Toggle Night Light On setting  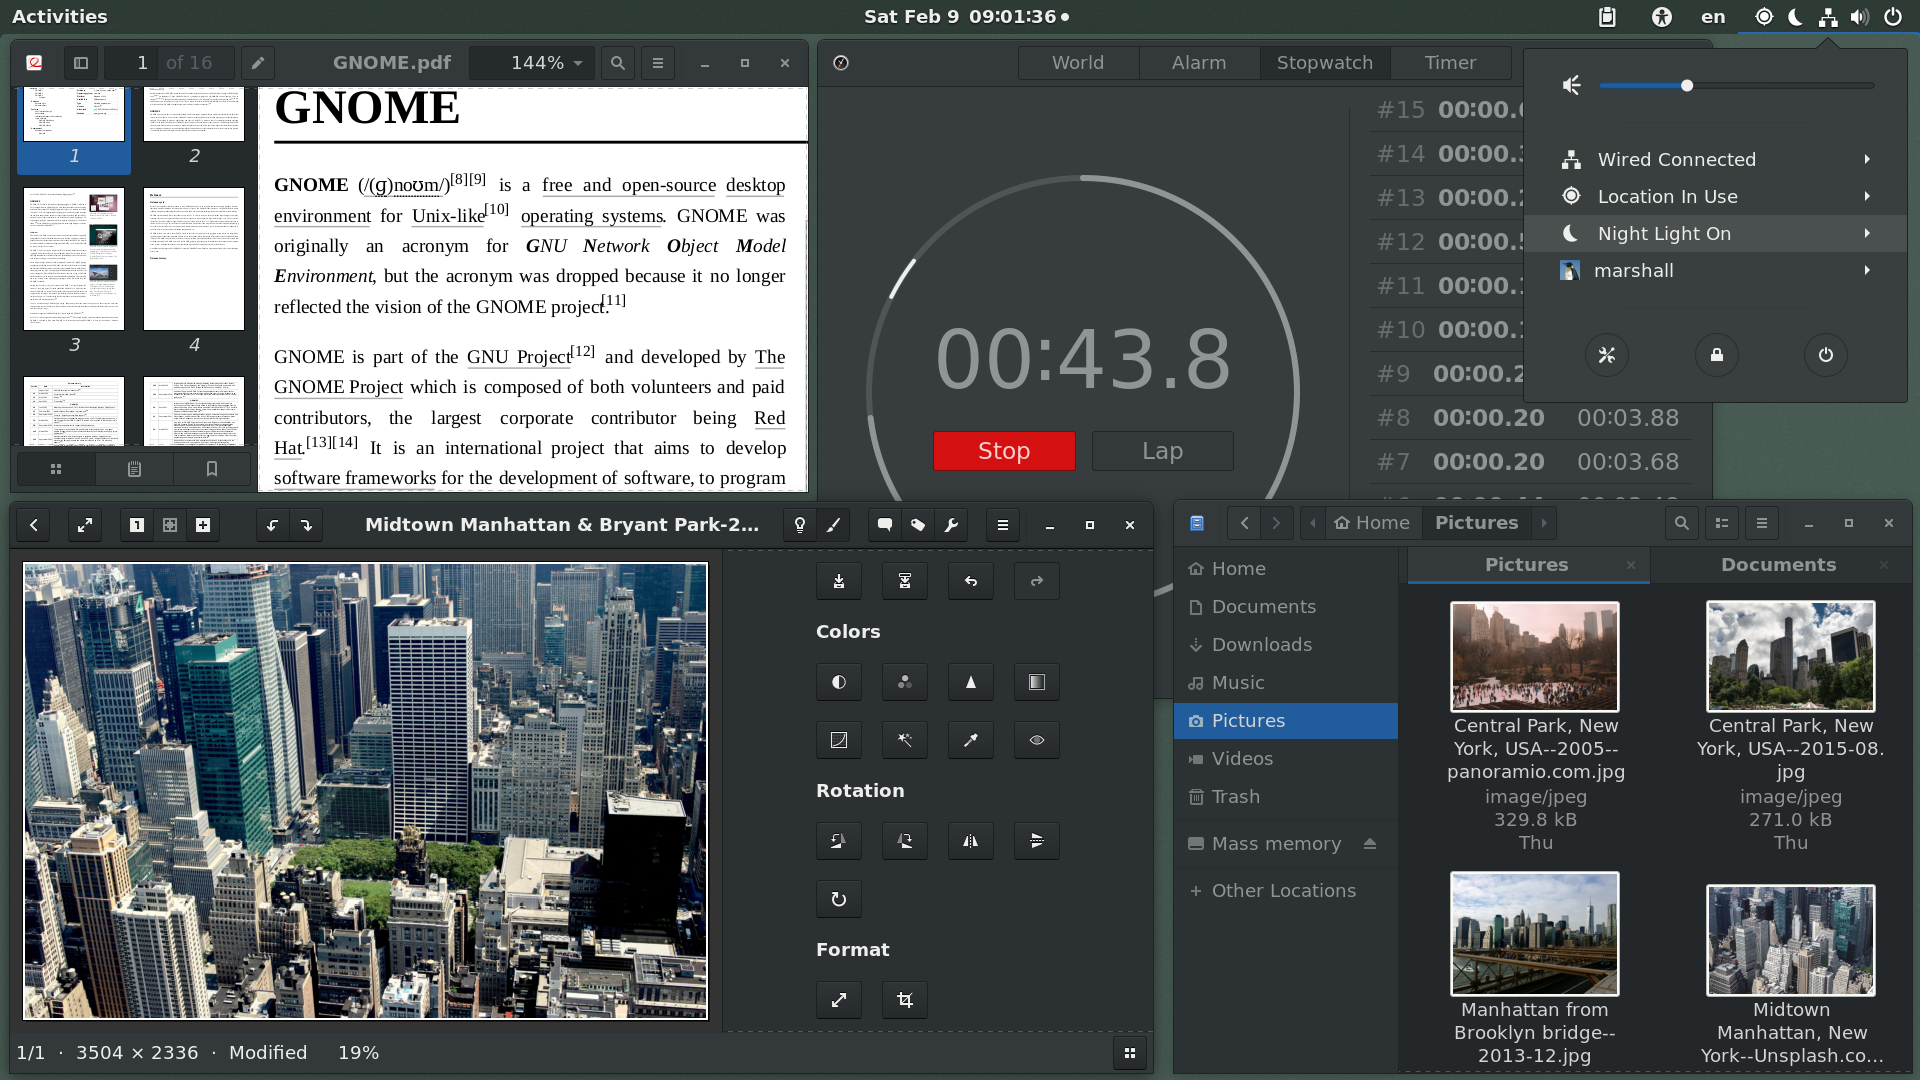point(1714,233)
